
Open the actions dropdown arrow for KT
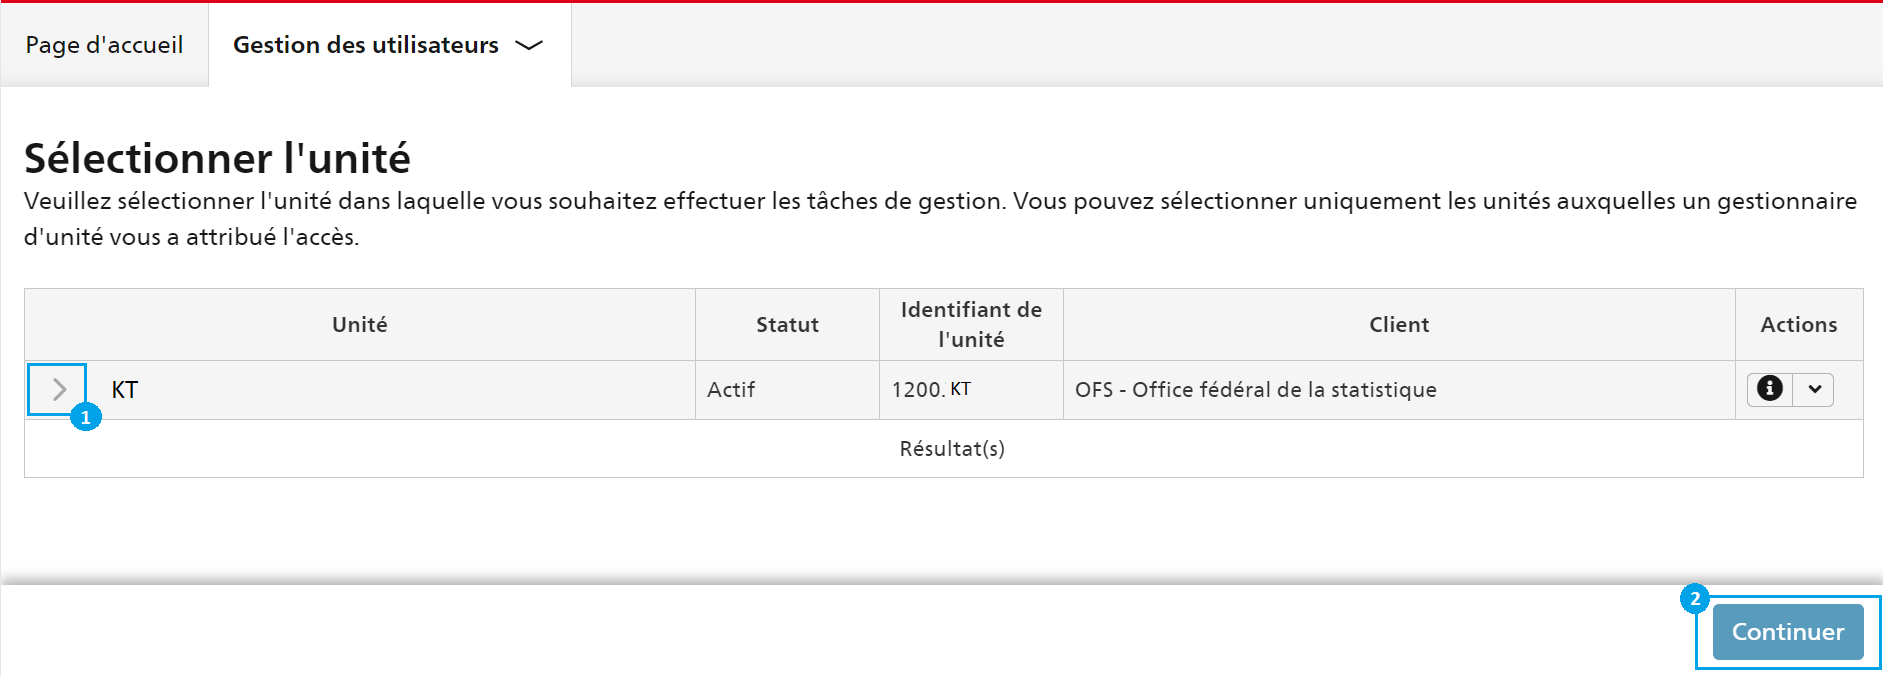[1814, 389]
